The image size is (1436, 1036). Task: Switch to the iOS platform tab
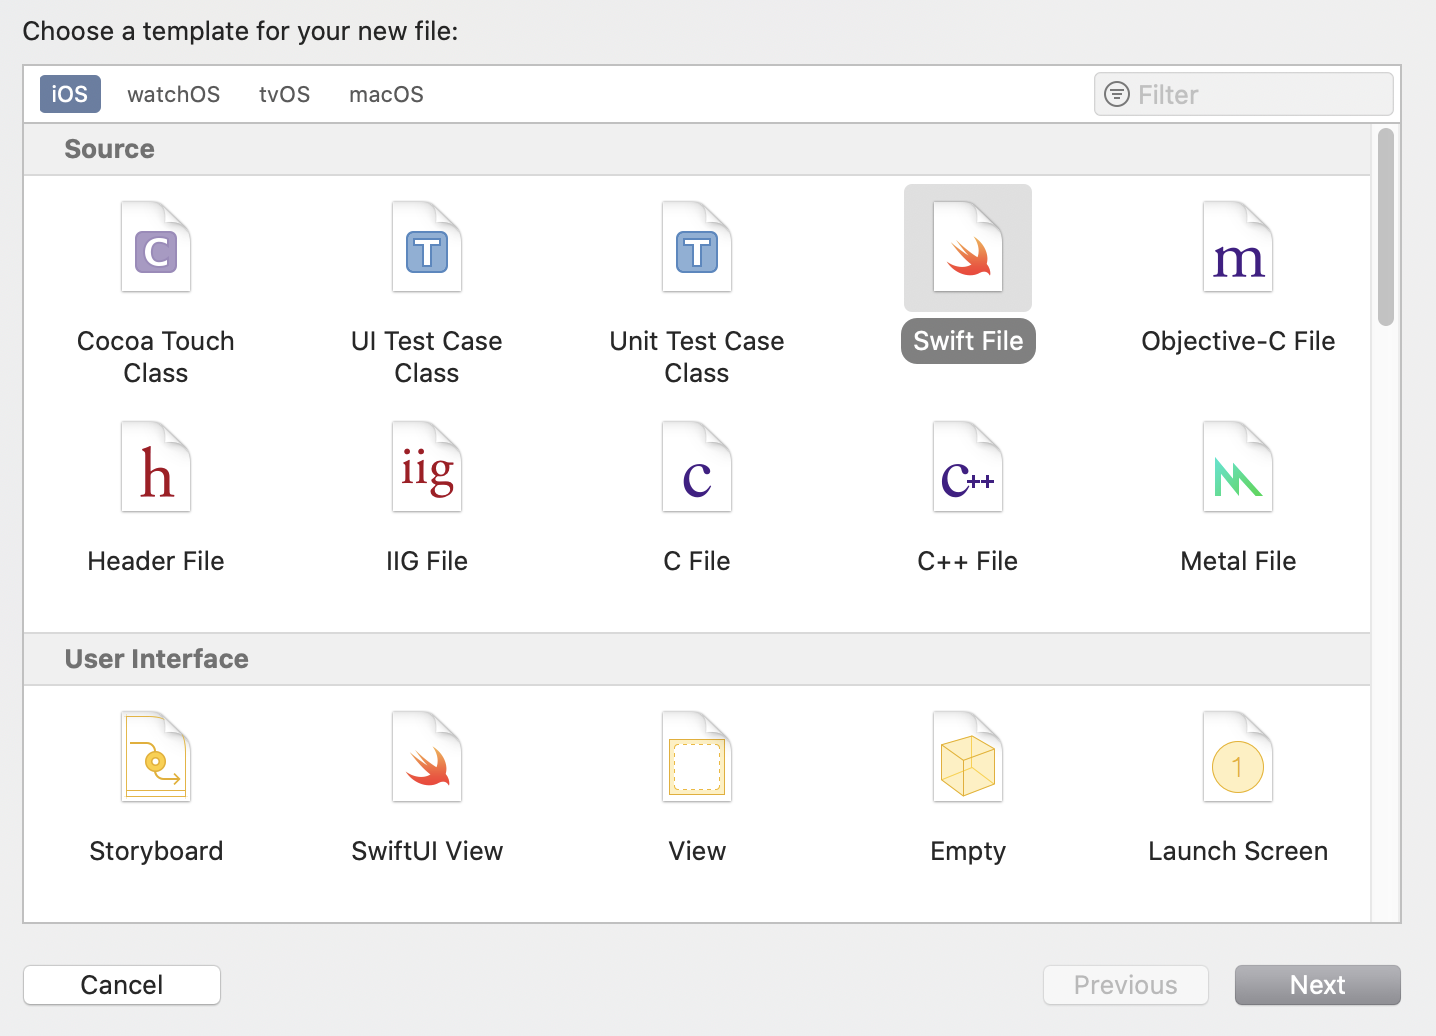tap(70, 94)
